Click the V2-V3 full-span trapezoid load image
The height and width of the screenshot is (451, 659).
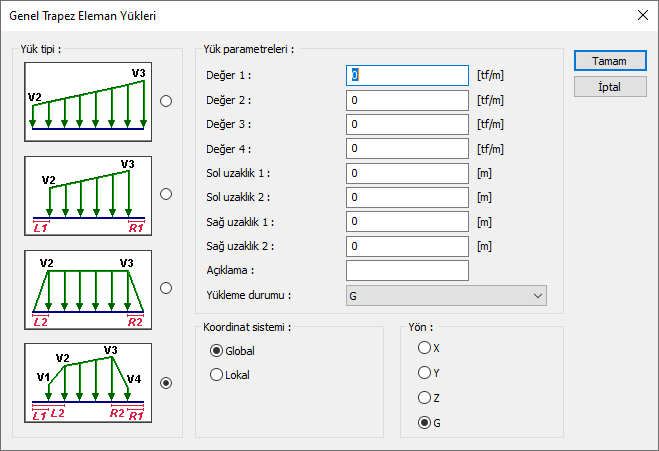(88, 101)
